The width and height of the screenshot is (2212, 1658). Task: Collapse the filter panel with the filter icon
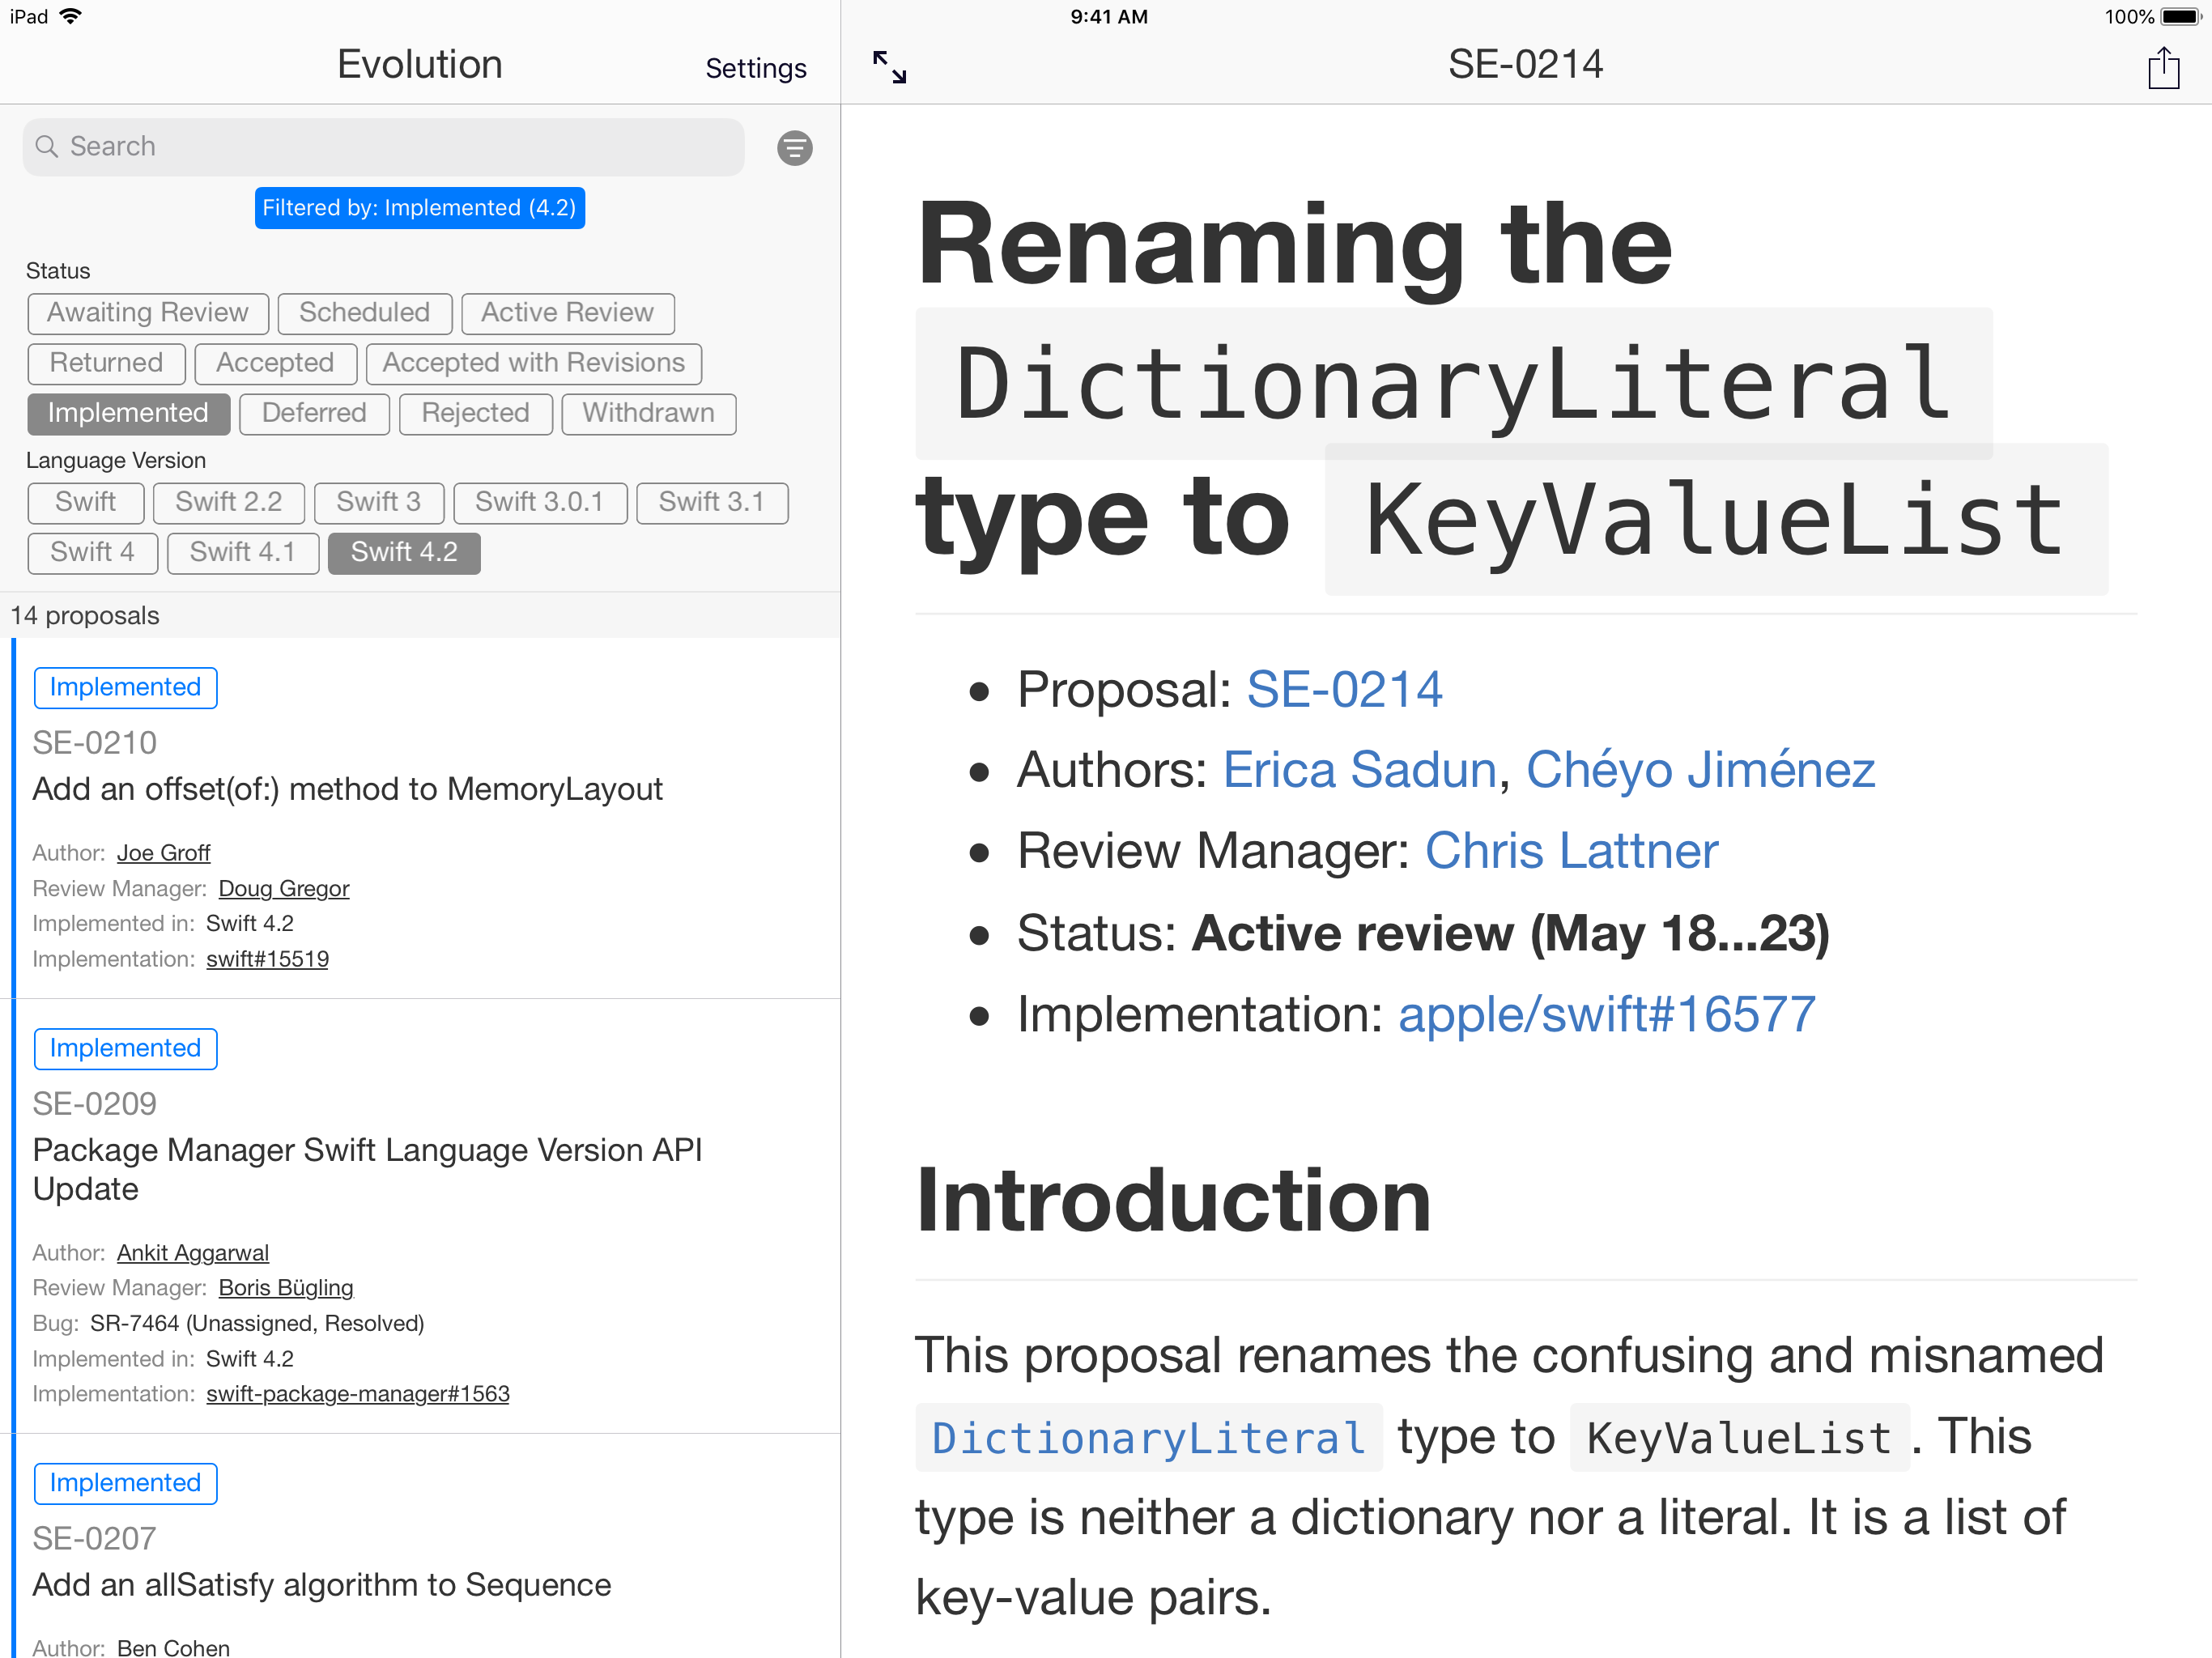(794, 148)
